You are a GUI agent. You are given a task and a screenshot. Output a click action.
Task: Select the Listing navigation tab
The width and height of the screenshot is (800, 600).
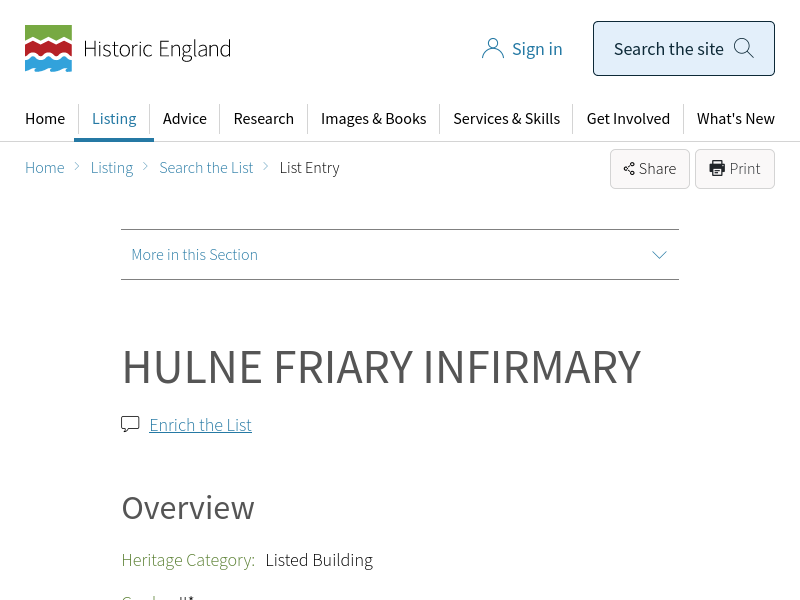click(x=114, y=118)
